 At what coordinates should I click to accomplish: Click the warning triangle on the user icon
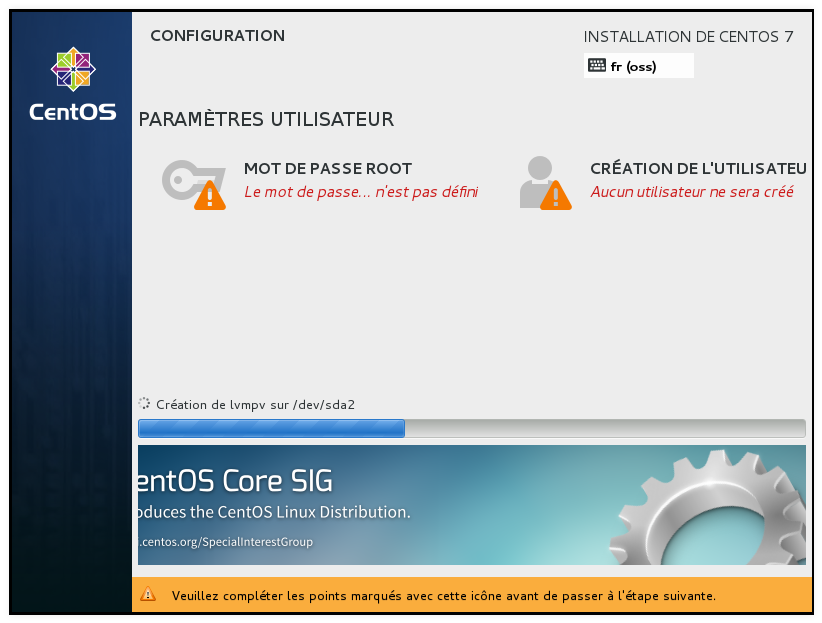(556, 195)
